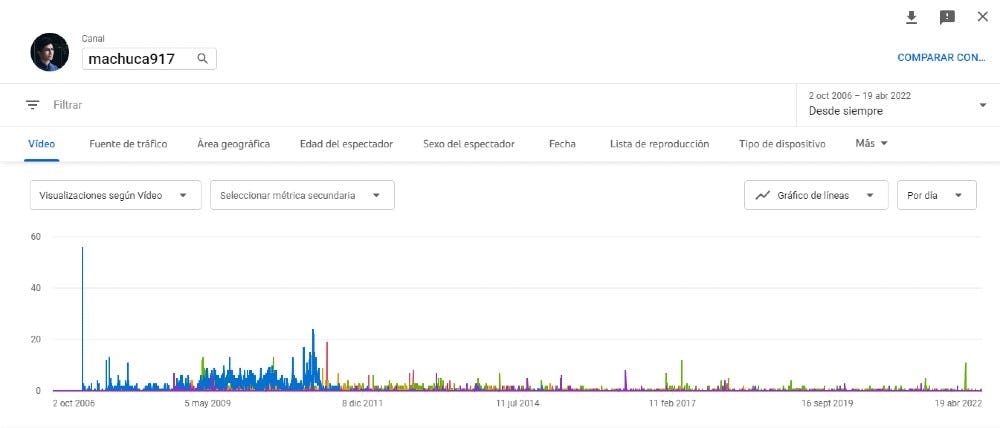Image resolution: width=1000 pixels, height=428 pixels.
Task: Expand the Desde siempre date range dropdown
Action: [982, 105]
